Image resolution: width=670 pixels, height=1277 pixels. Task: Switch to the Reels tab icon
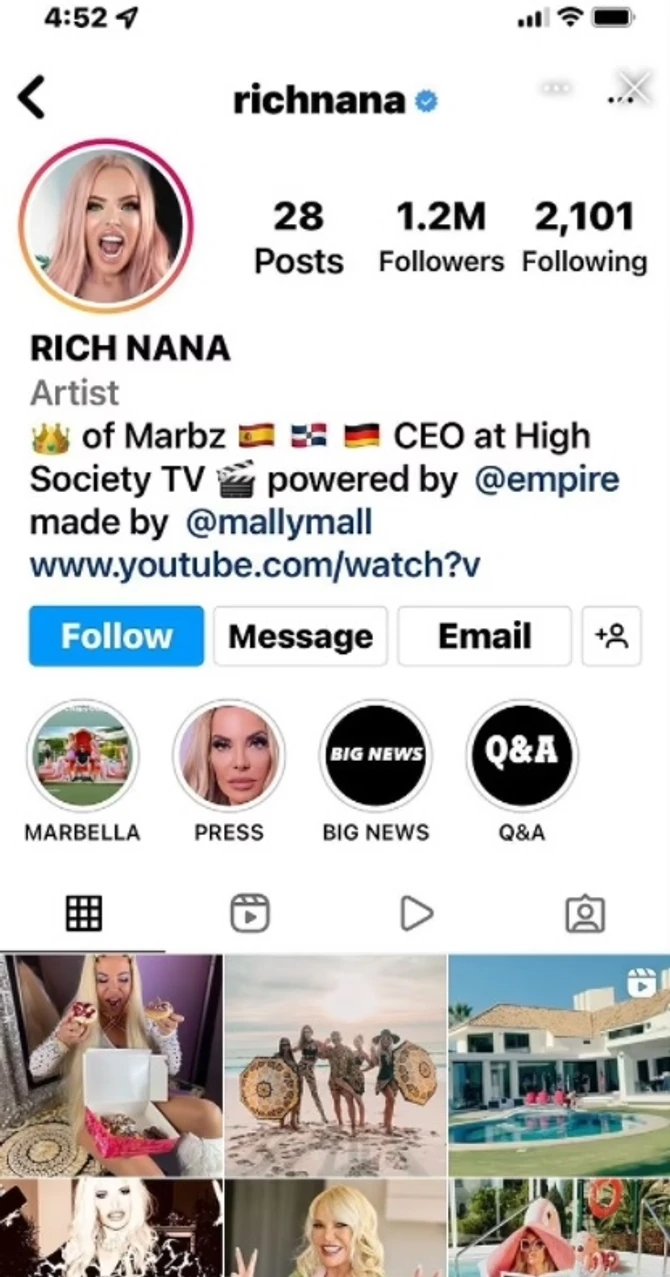pyautogui.click(x=251, y=911)
